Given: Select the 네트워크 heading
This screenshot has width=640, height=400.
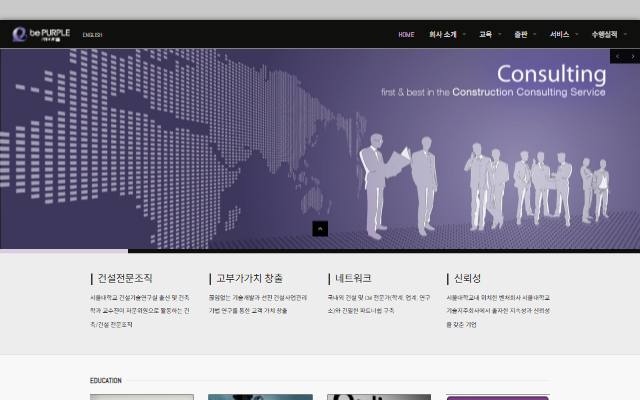Looking at the screenshot, I should (353, 278).
